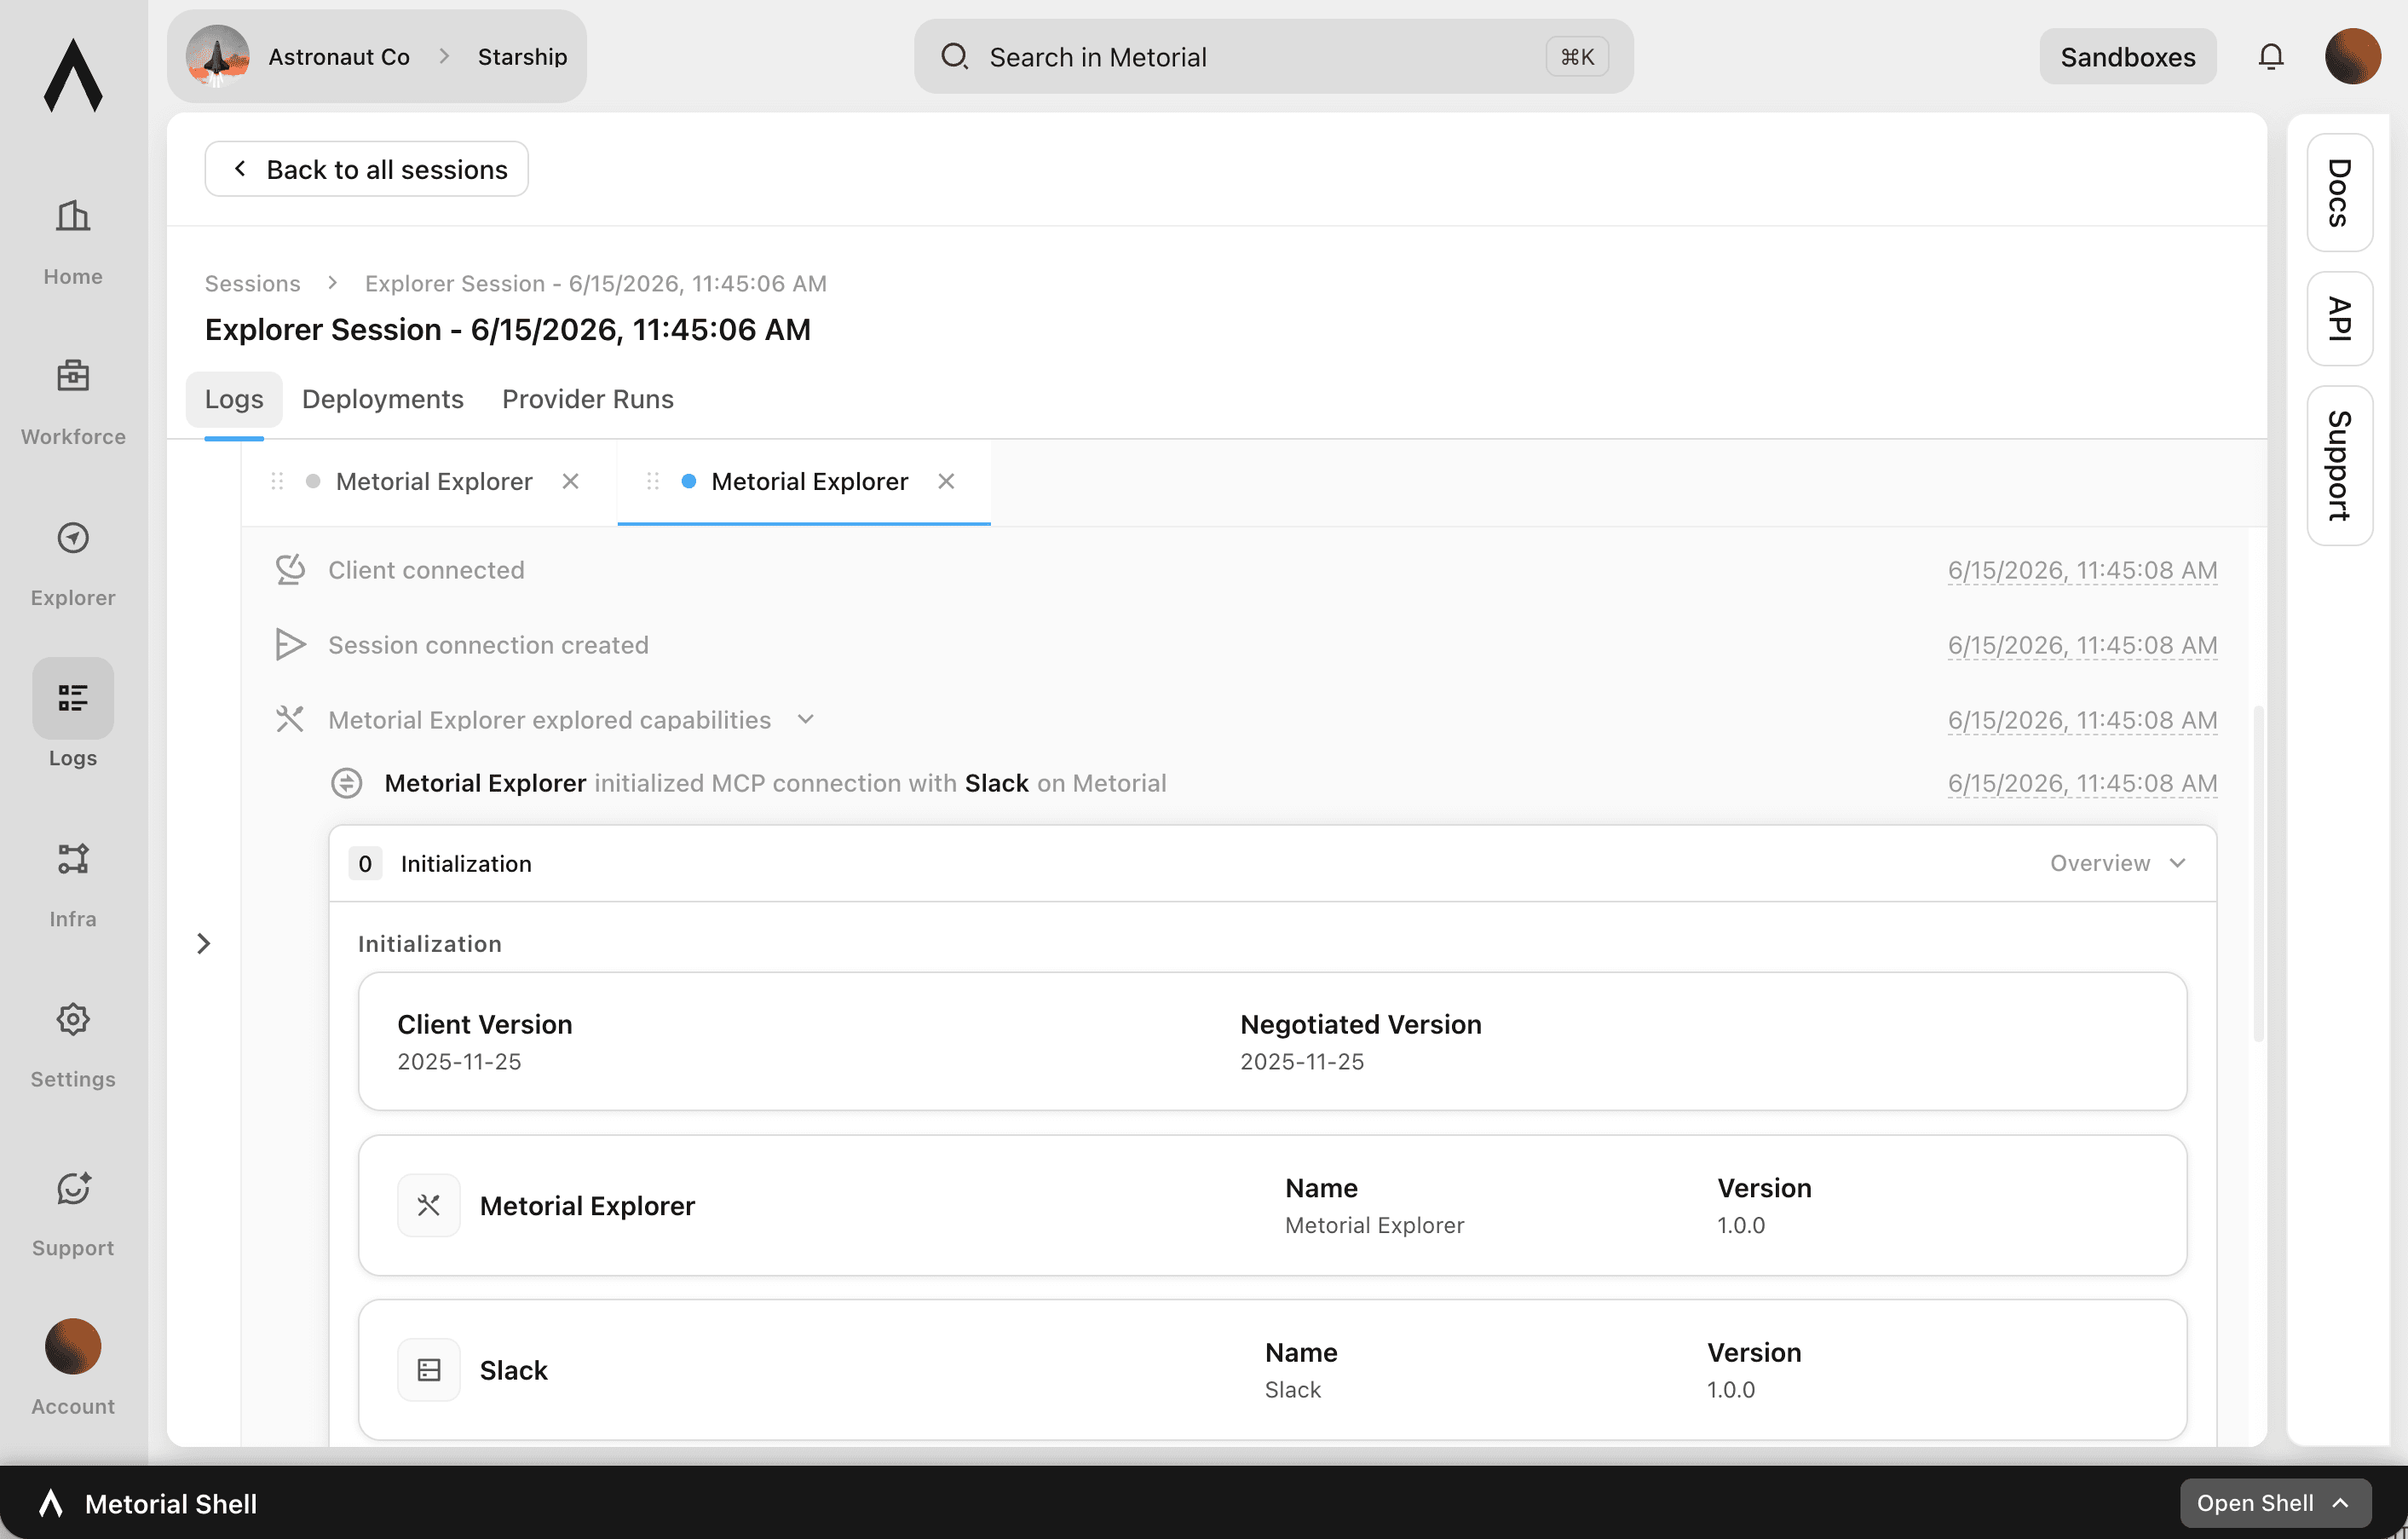
Task: Switch to the Deployments tab
Action: pos(383,399)
